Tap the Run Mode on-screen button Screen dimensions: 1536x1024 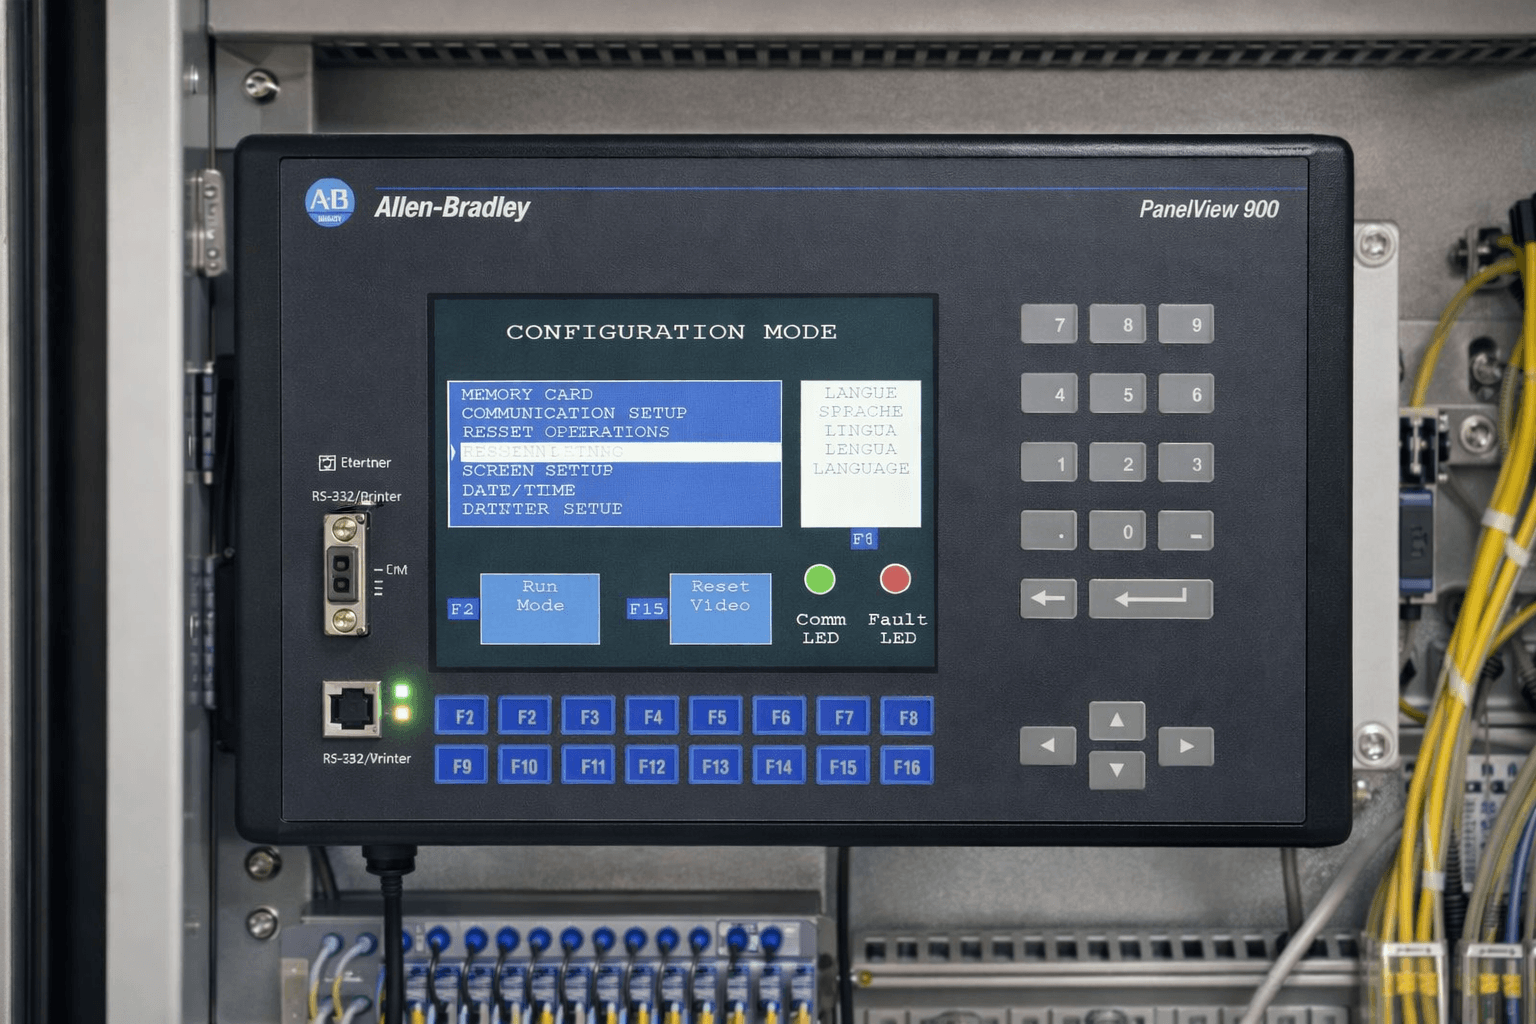540,608
